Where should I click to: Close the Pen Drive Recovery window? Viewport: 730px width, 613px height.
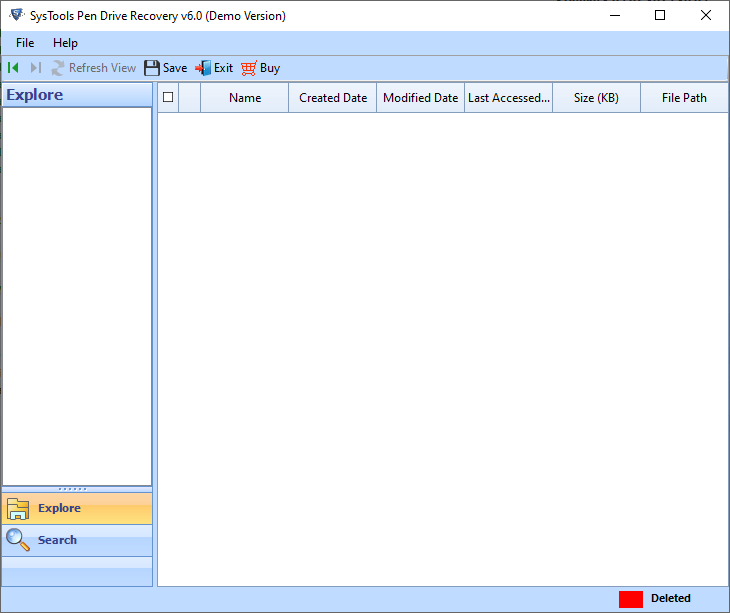tap(706, 15)
